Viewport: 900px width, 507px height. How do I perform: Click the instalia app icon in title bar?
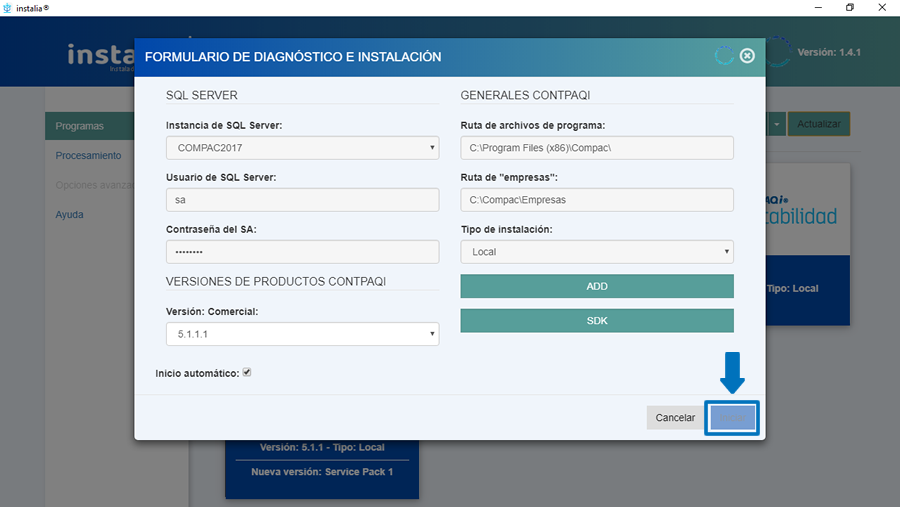point(9,8)
